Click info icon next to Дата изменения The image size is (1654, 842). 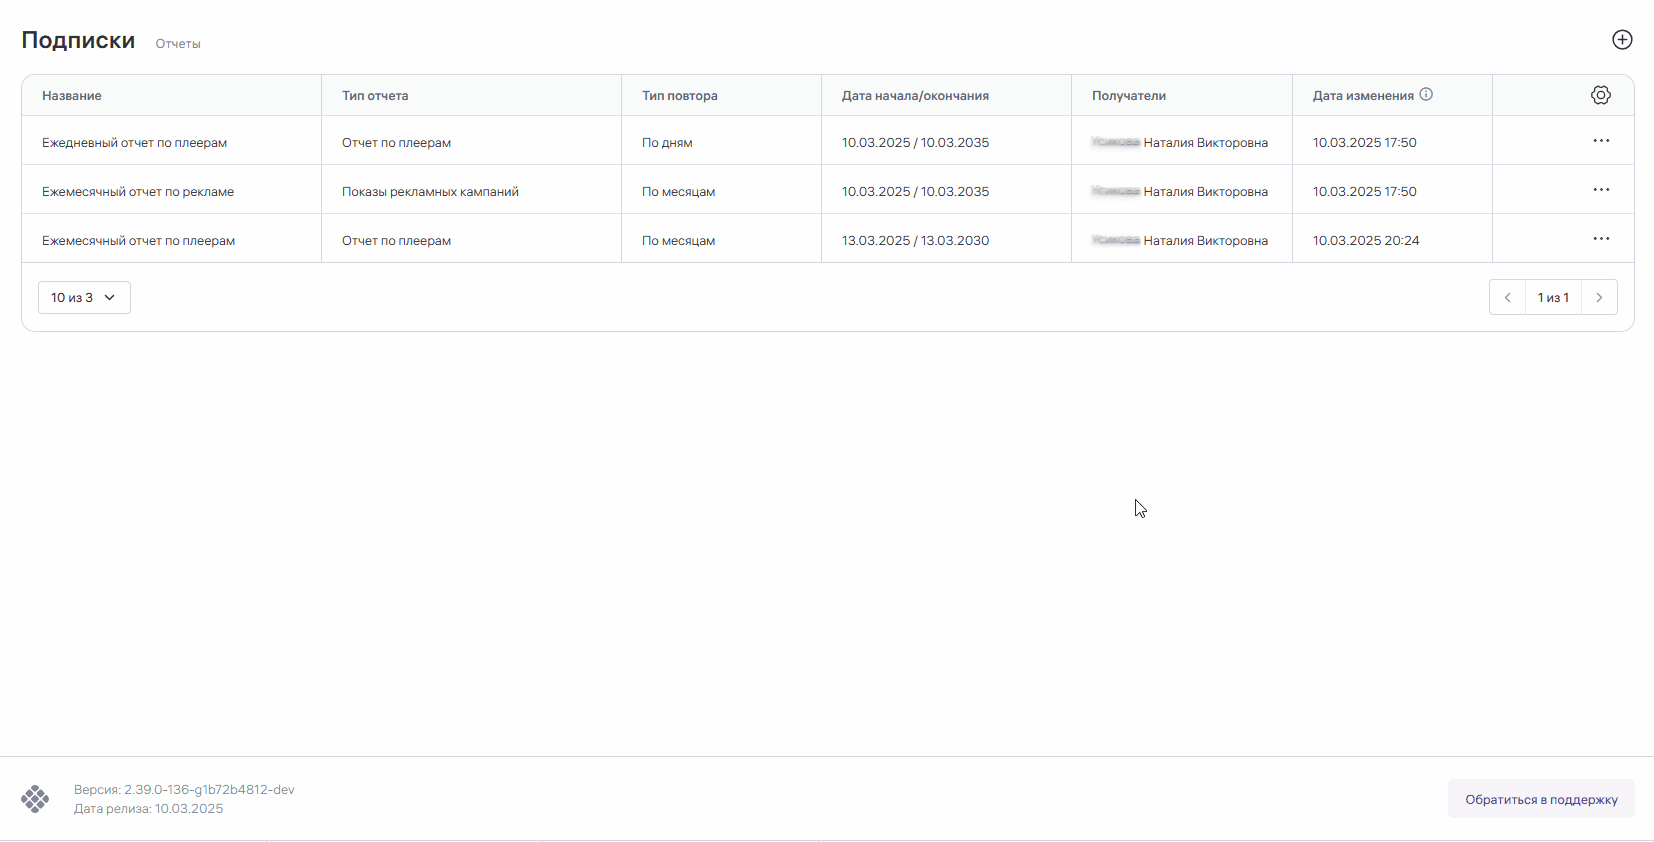(1426, 95)
